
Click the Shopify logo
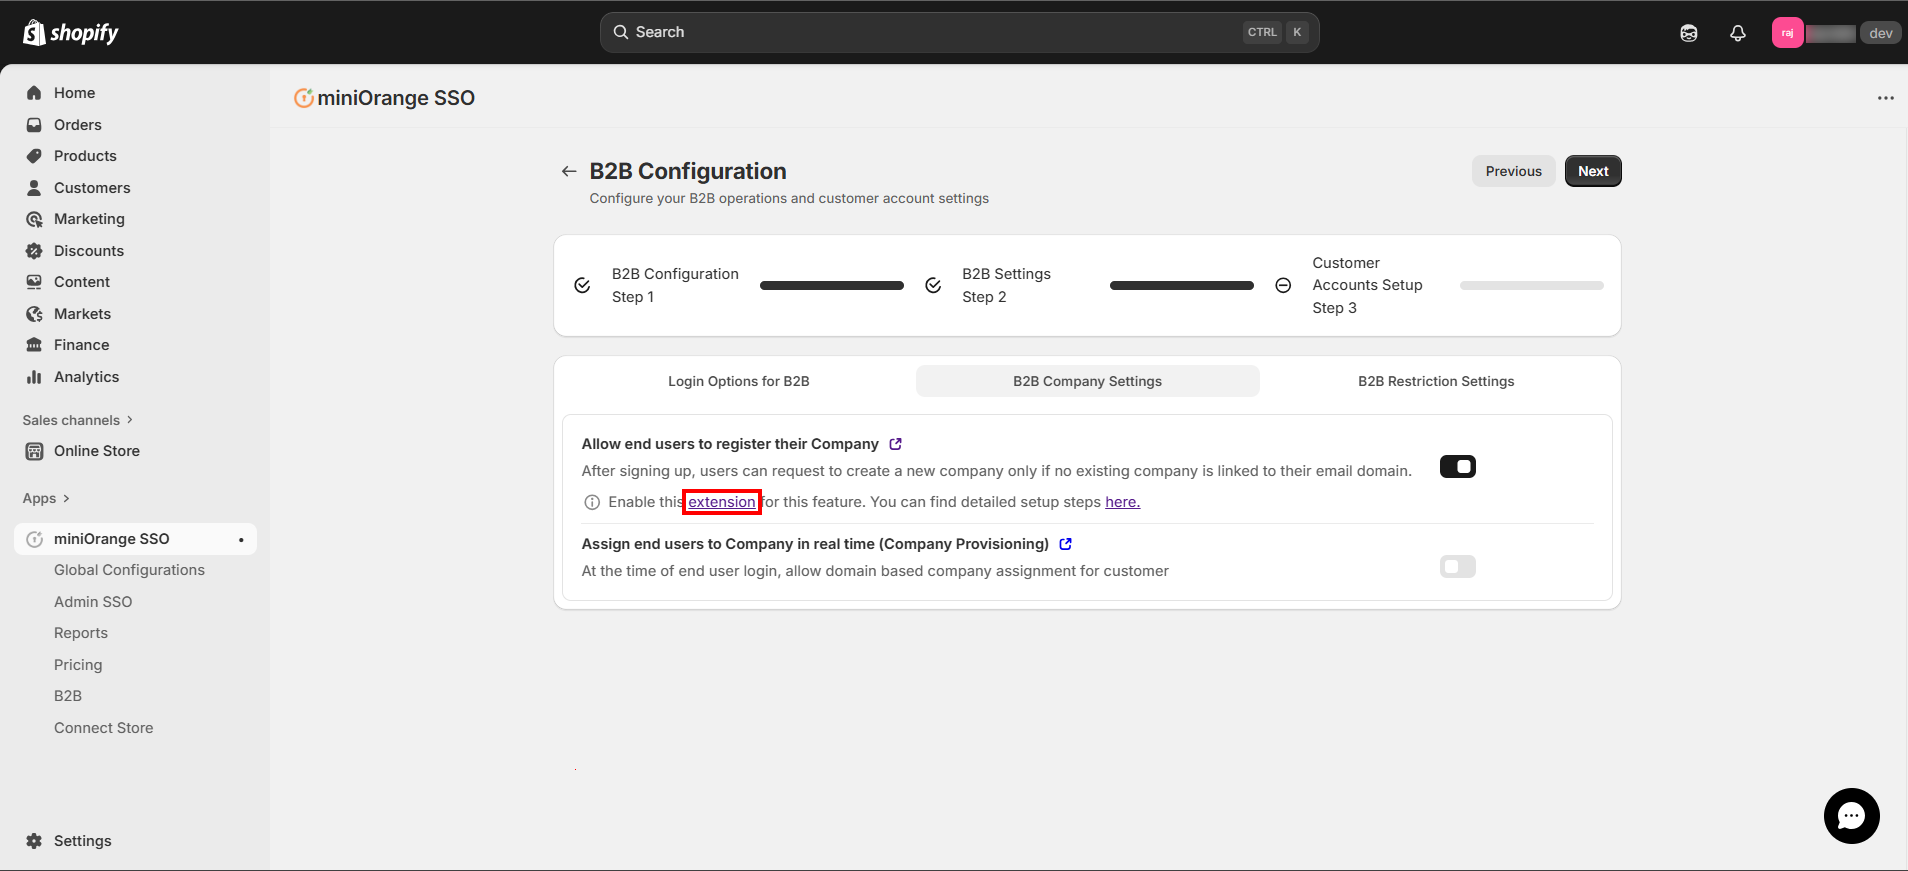click(70, 33)
